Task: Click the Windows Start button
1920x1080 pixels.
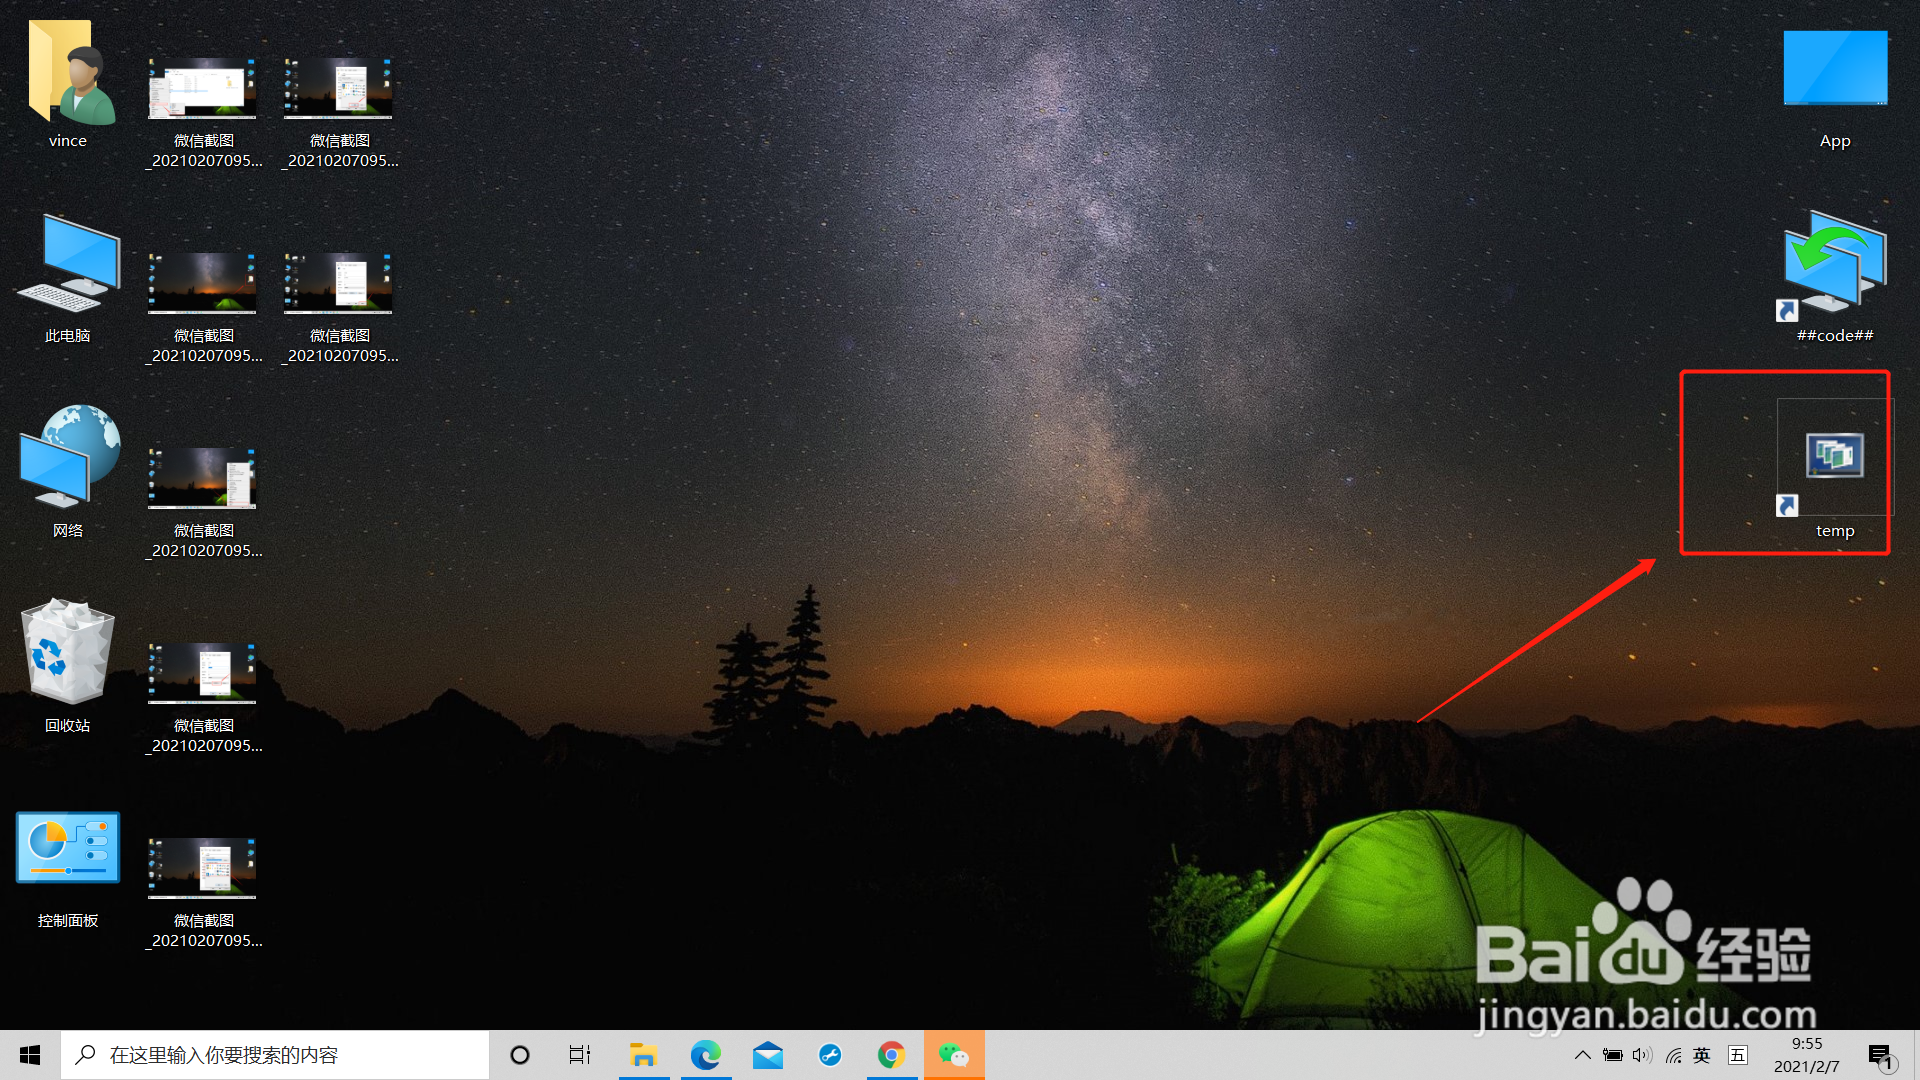Action: pos(30,1055)
